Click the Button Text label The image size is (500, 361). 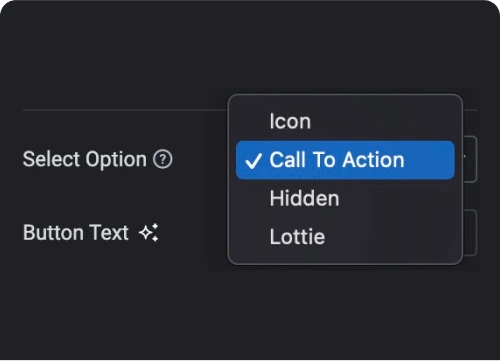(x=76, y=233)
